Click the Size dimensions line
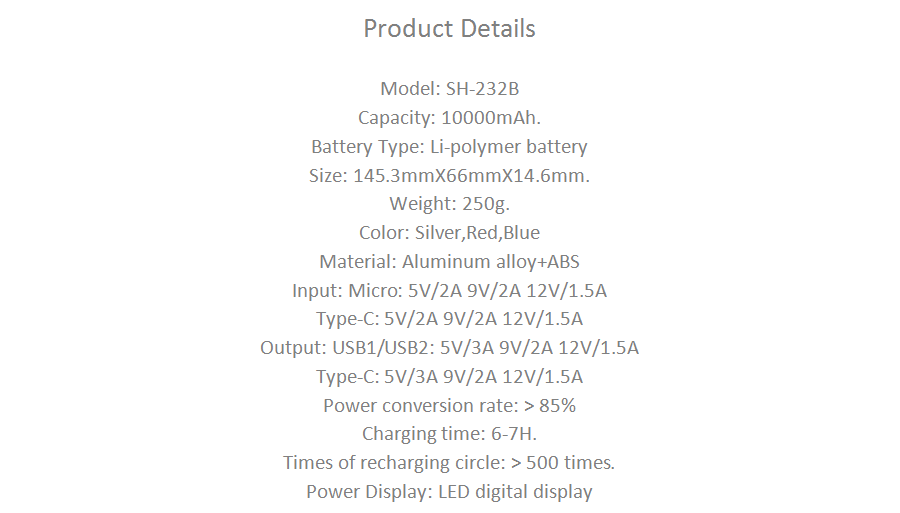 [449, 176]
